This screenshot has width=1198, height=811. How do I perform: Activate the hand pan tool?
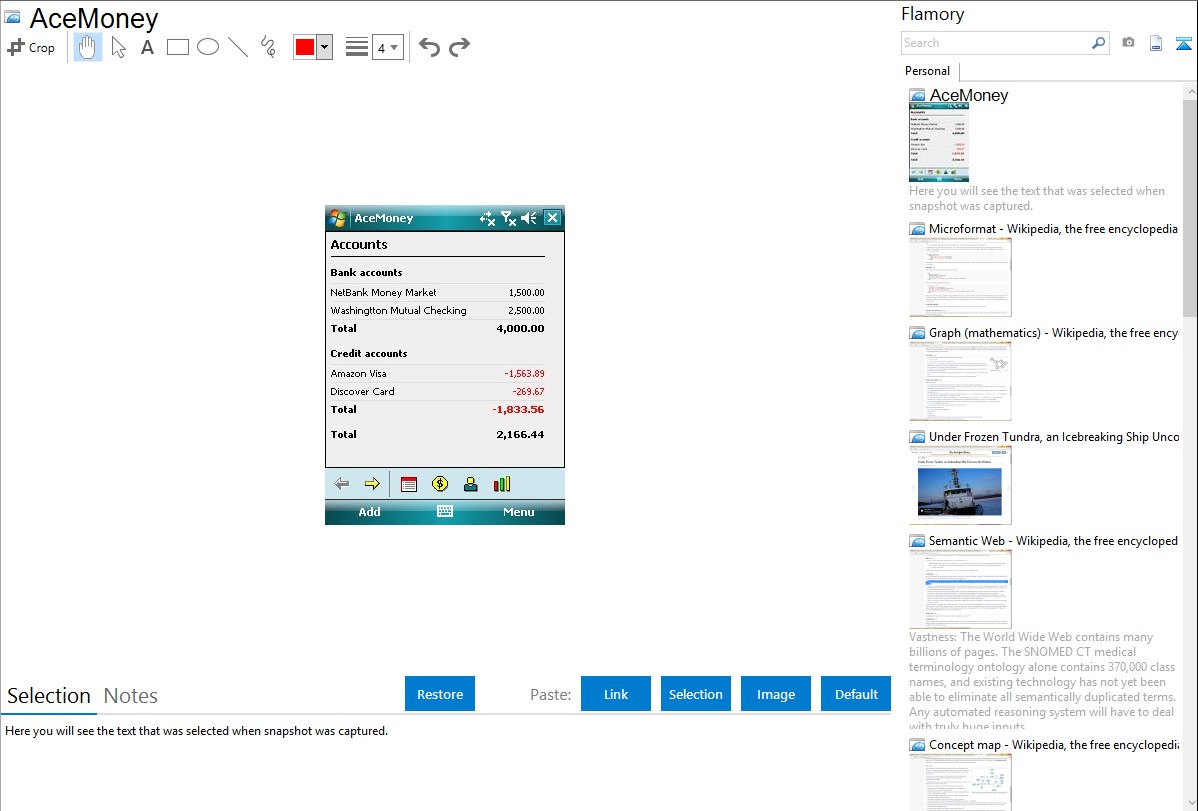pyautogui.click(x=88, y=47)
